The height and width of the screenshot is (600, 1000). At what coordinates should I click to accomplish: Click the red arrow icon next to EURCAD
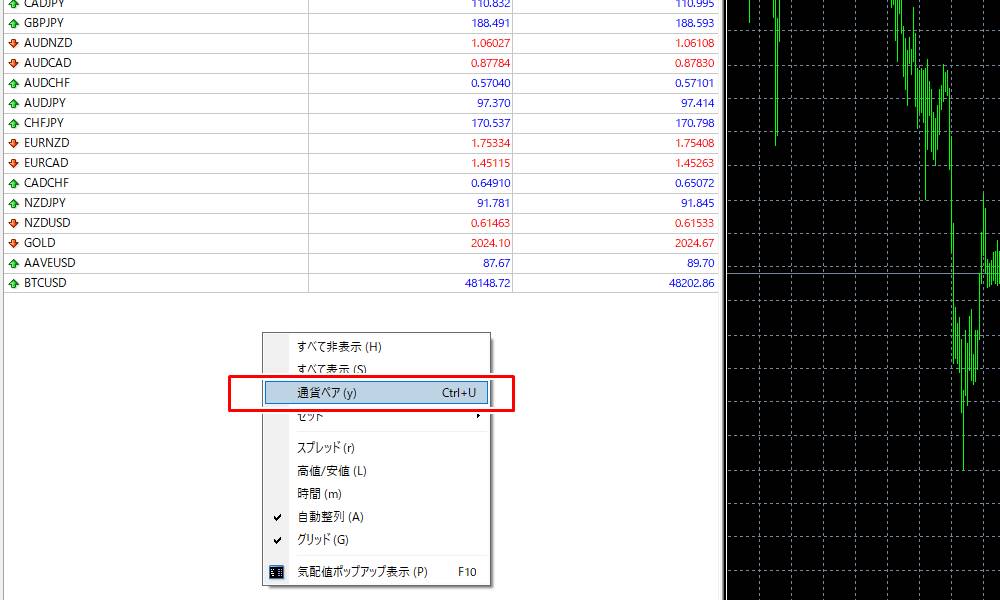click(12, 163)
